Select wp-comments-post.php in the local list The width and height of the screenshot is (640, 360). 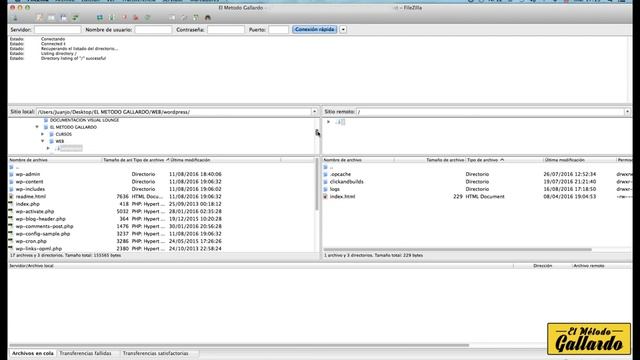(44, 226)
